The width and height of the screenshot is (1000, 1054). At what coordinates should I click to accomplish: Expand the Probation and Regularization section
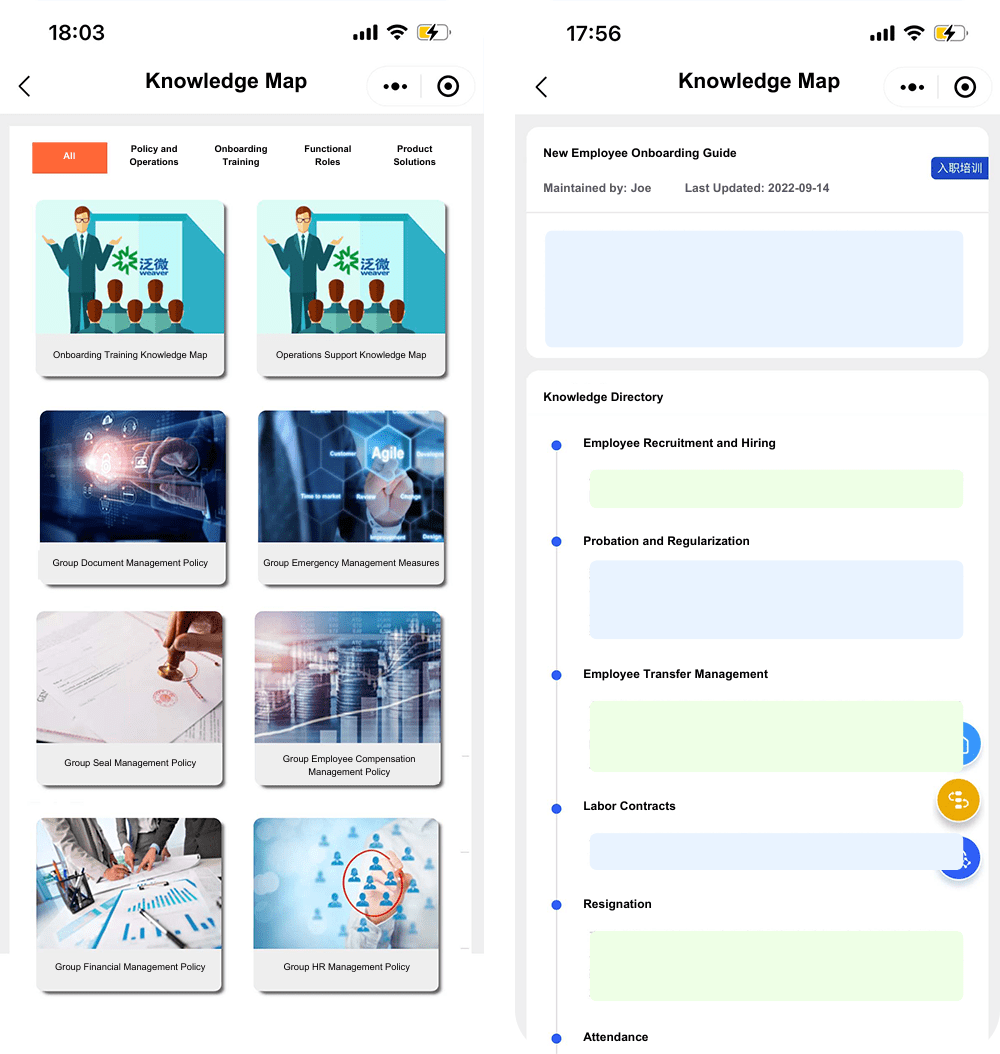click(666, 541)
